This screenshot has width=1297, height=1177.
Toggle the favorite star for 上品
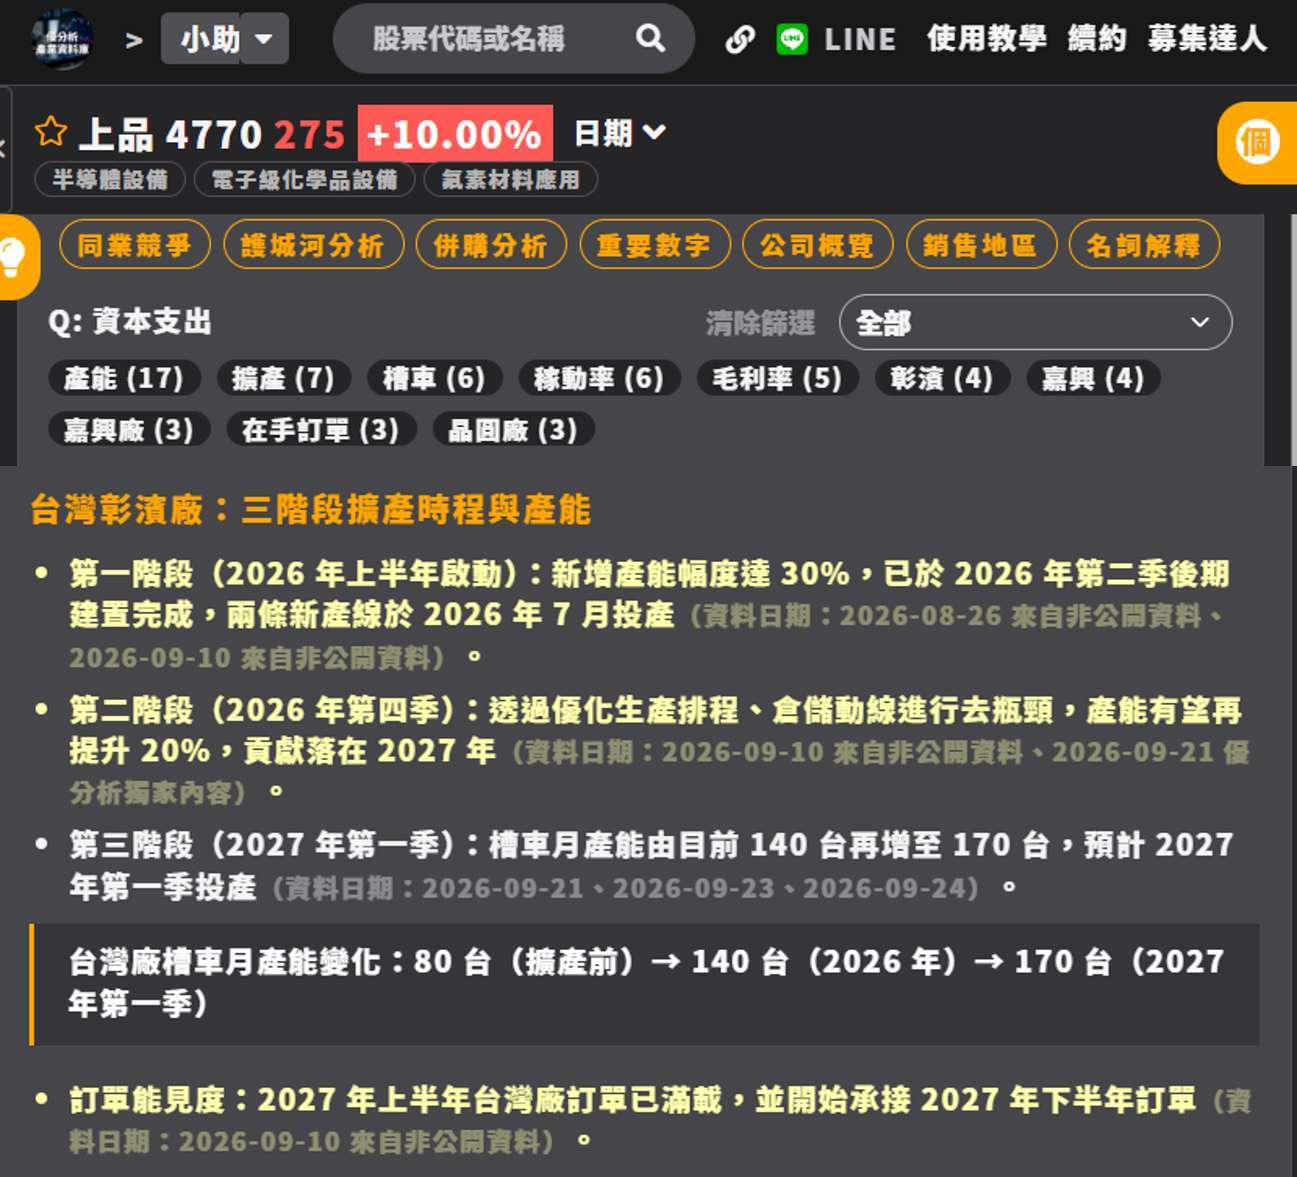click(x=51, y=132)
